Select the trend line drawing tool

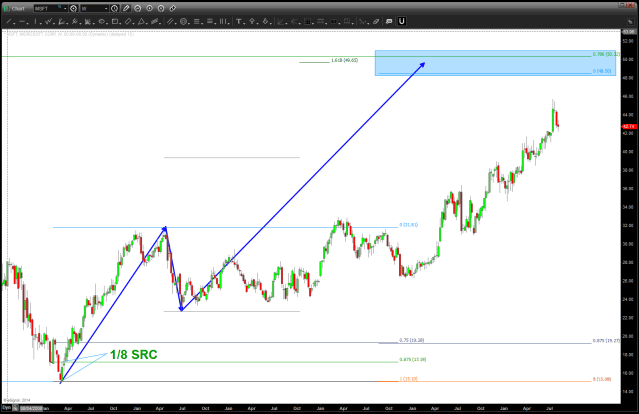click(x=9, y=21)
